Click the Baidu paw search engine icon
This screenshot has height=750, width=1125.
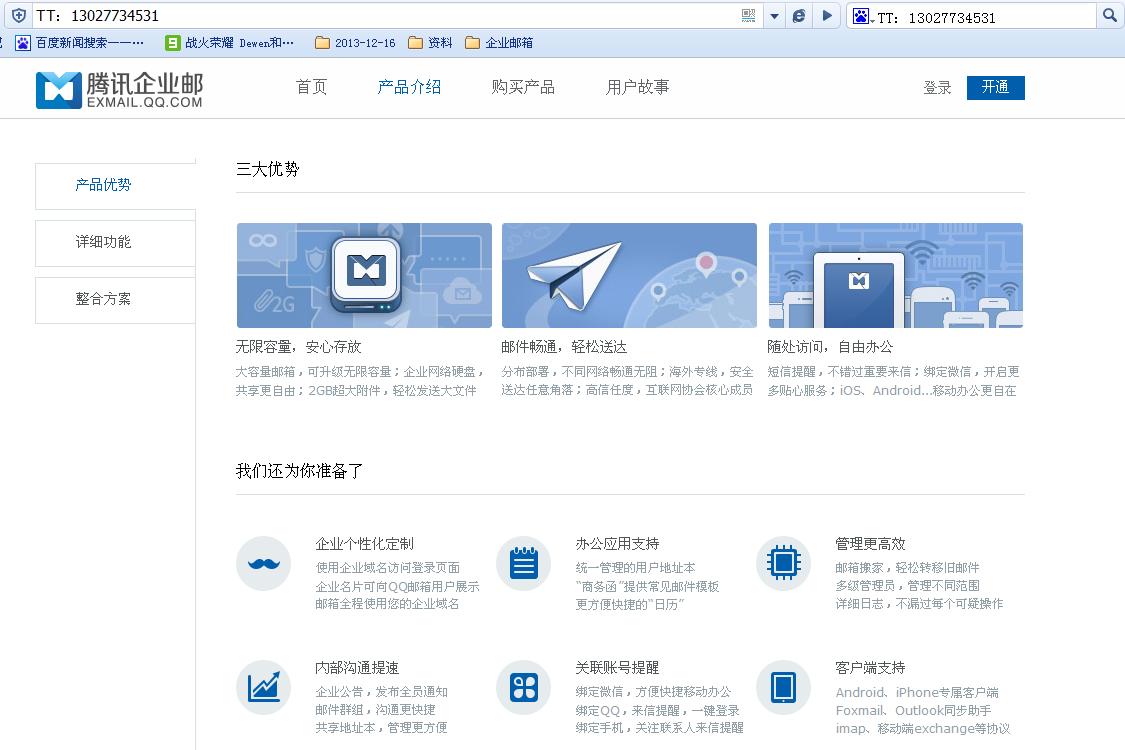[x=861, y=16]
